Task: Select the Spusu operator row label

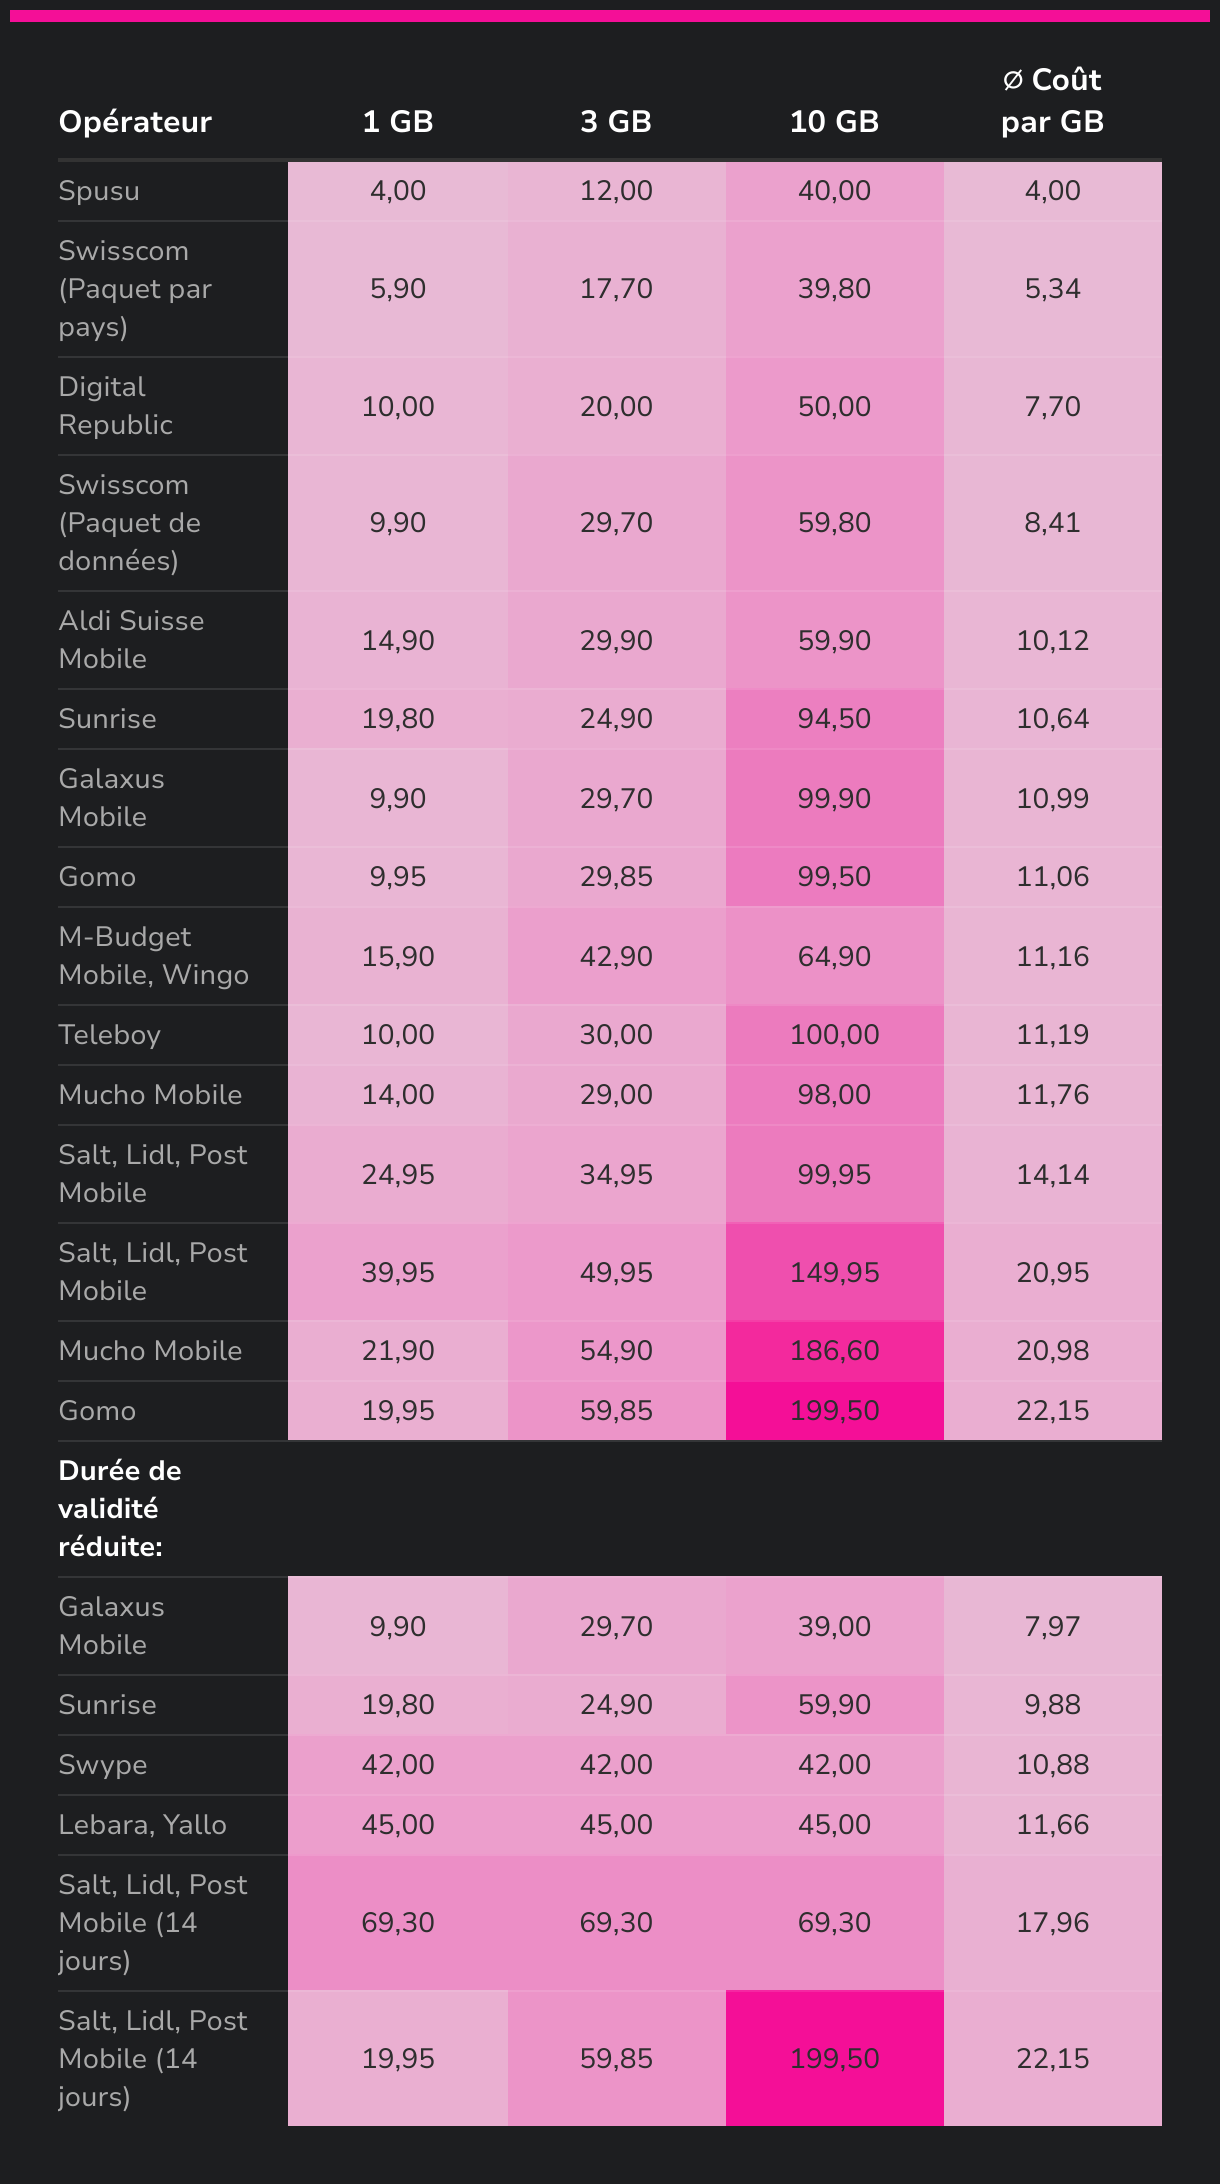Action: click(99, 191)
